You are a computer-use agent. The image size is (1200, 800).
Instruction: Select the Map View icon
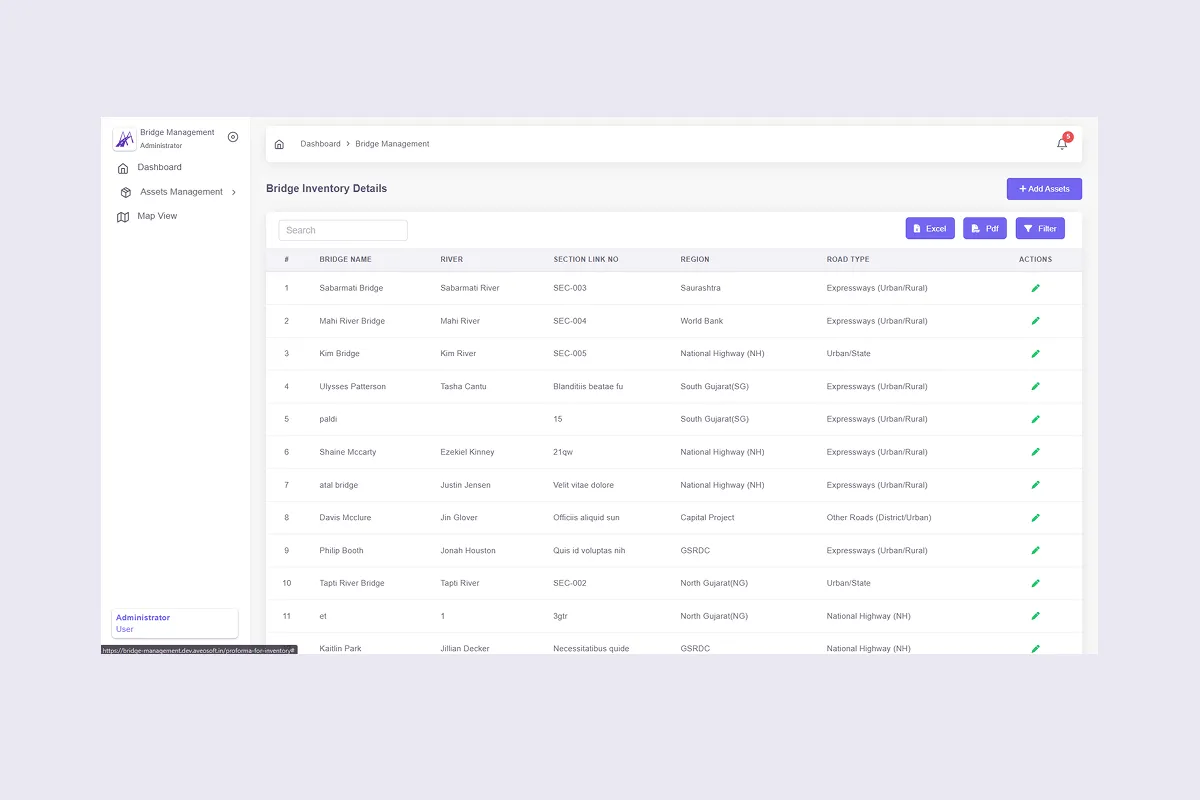(x=124, y=215)
